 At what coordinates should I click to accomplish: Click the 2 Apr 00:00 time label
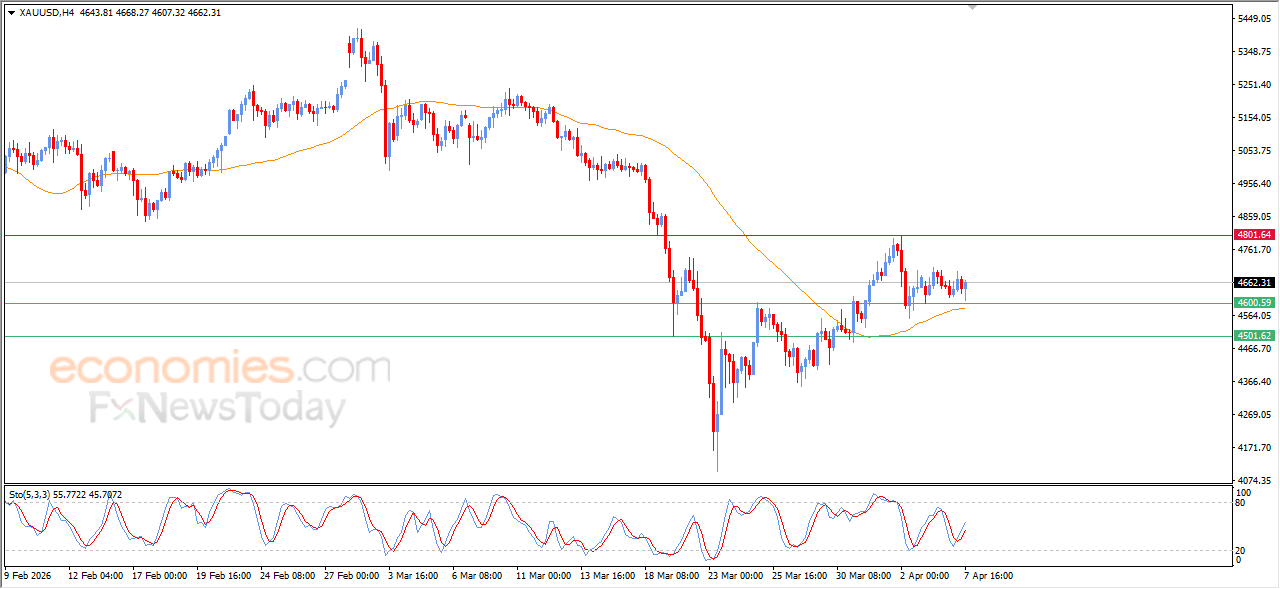coord(926,576)
